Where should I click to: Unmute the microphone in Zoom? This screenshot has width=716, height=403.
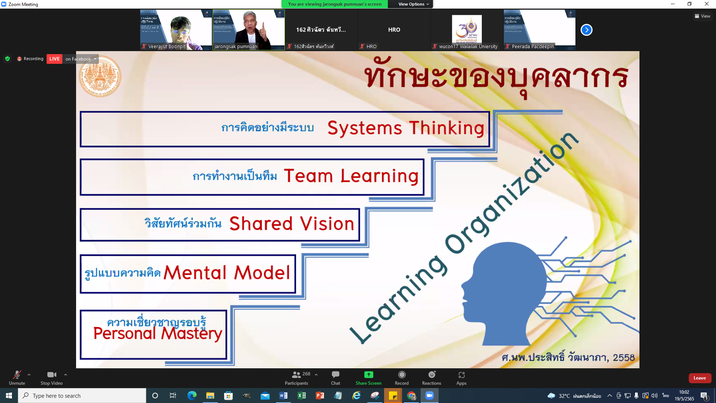coord(17,377)
